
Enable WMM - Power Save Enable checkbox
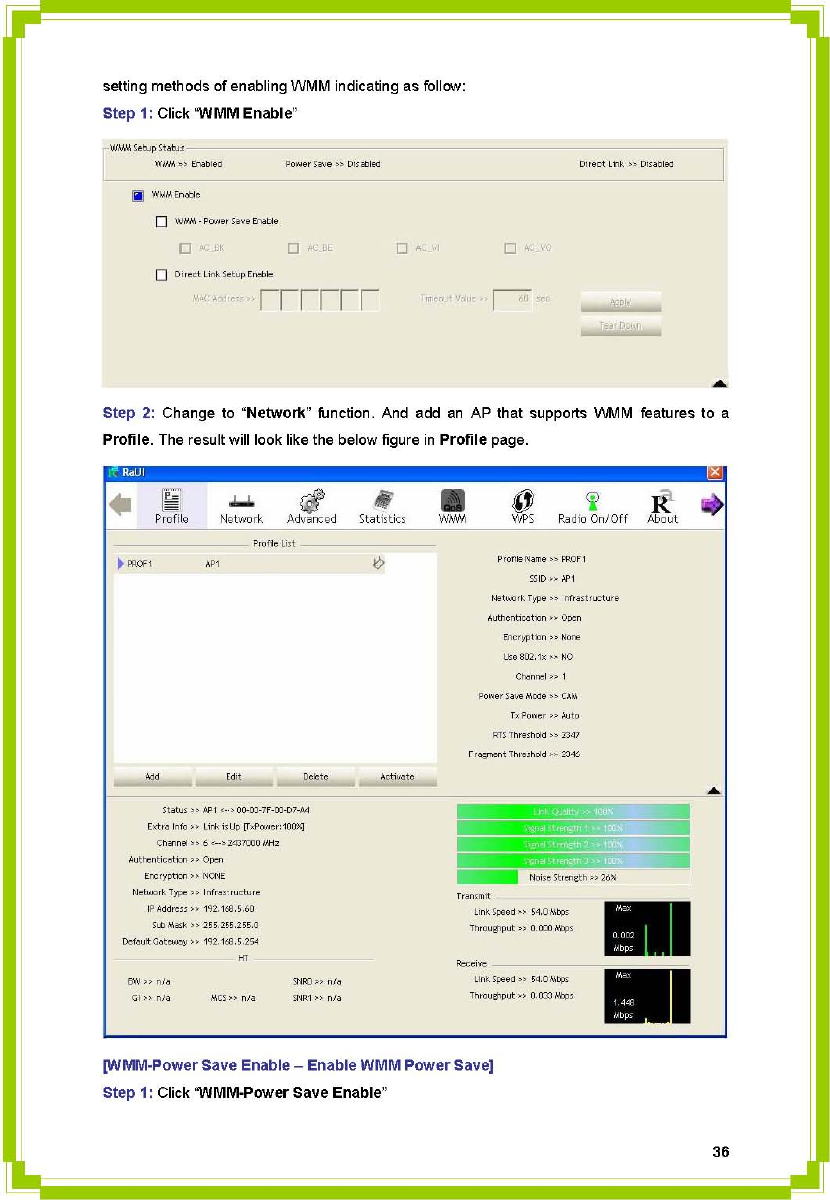161,221
